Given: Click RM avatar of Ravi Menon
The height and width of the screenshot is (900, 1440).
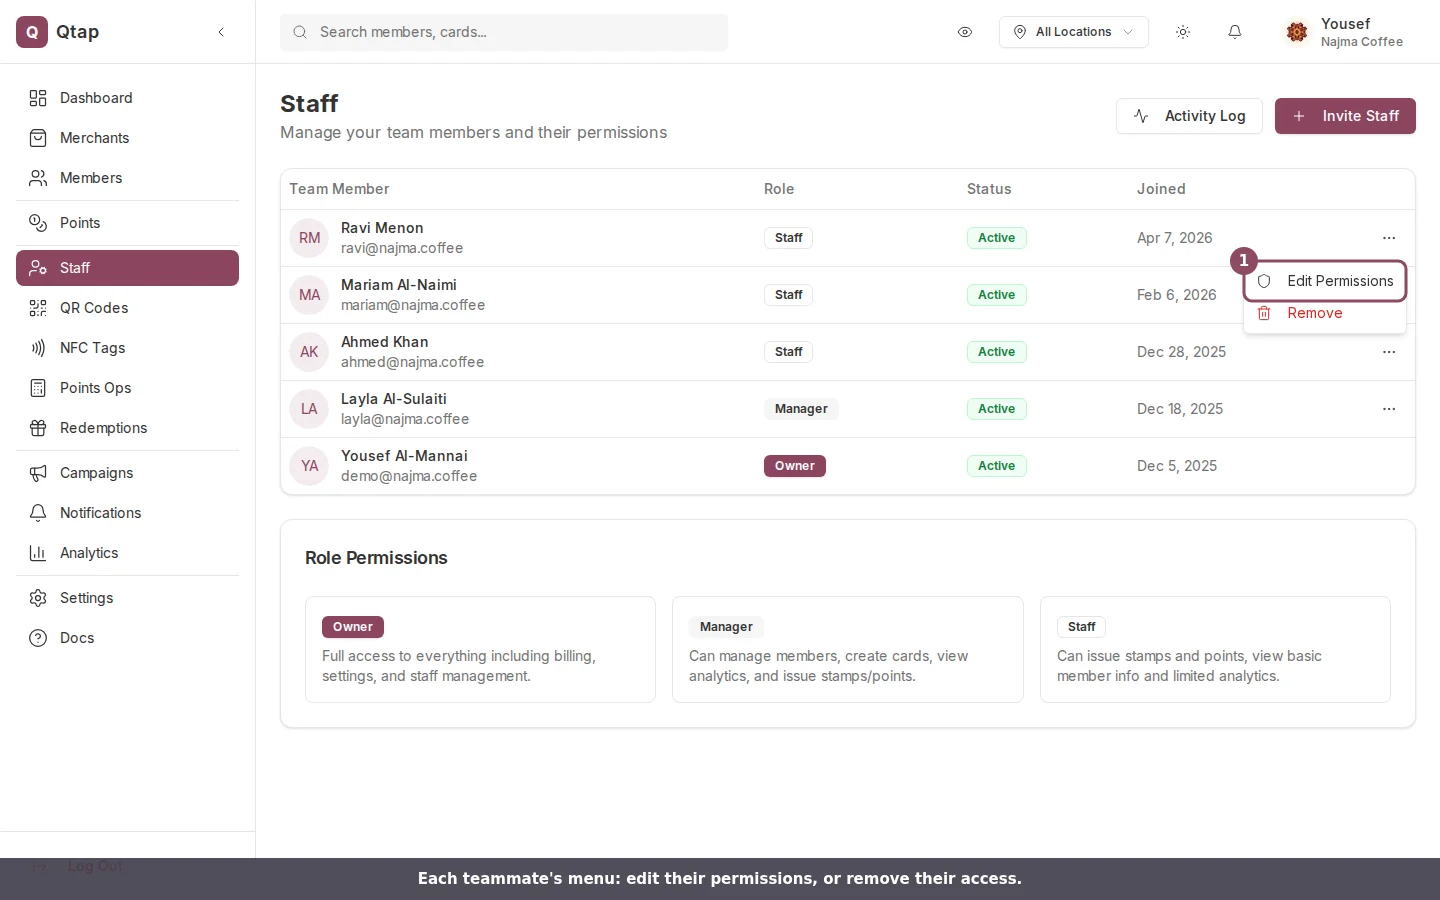Looking at the screenshot, I should [309, 238].
